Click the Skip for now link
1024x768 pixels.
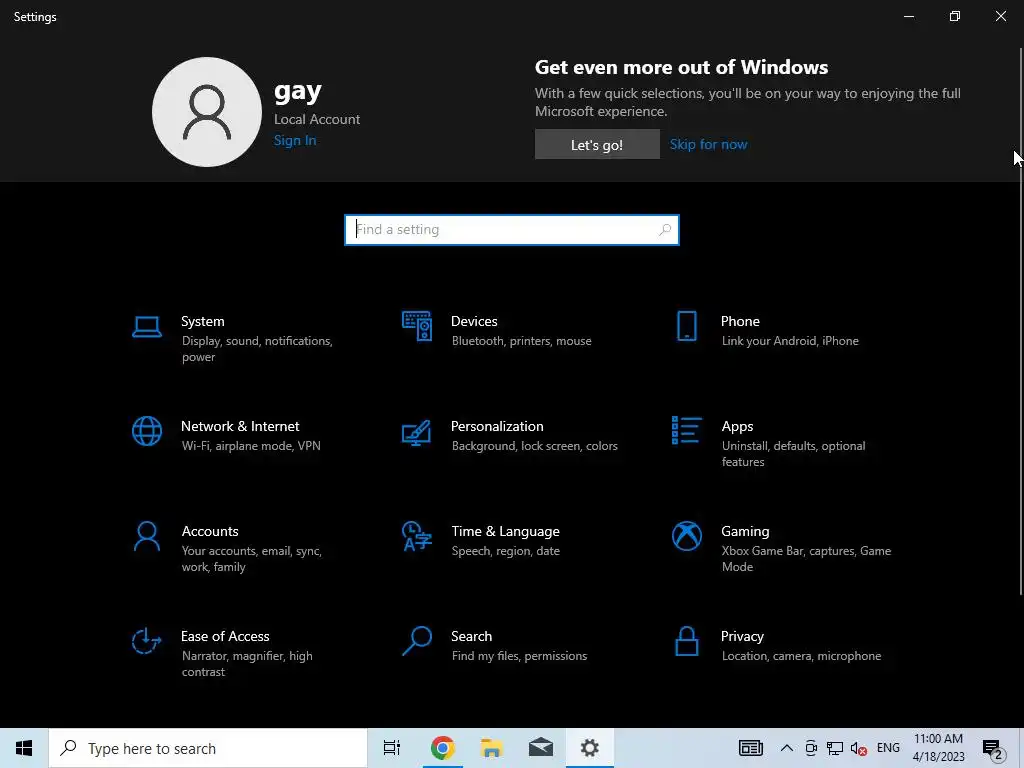[x=709, y=144]
